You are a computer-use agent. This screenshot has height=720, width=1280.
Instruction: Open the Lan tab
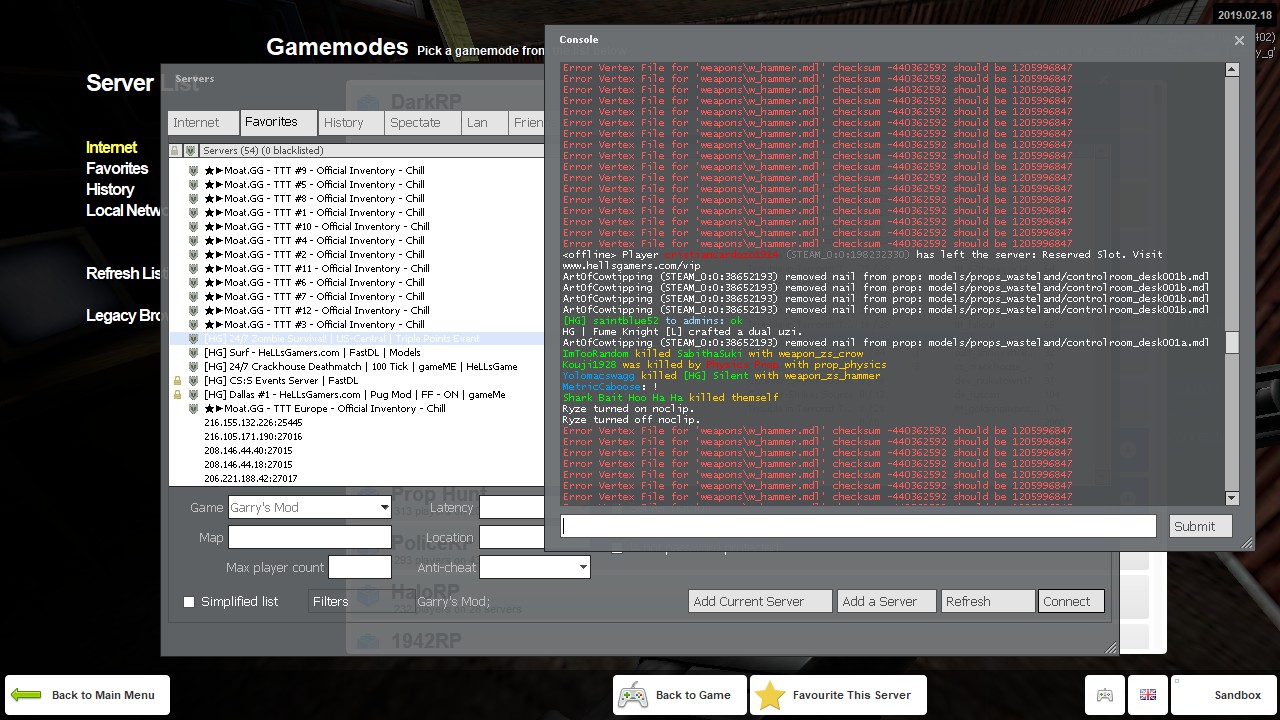coord(485,122)
